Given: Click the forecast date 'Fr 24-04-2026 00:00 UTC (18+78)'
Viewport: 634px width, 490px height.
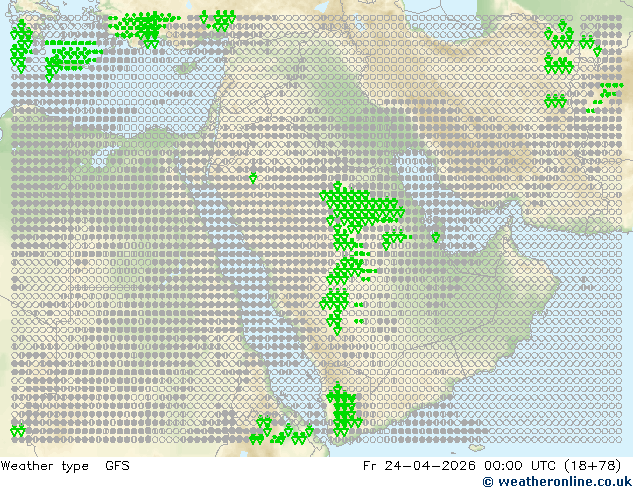Looking at the screenshot, I should pos(492,466).
